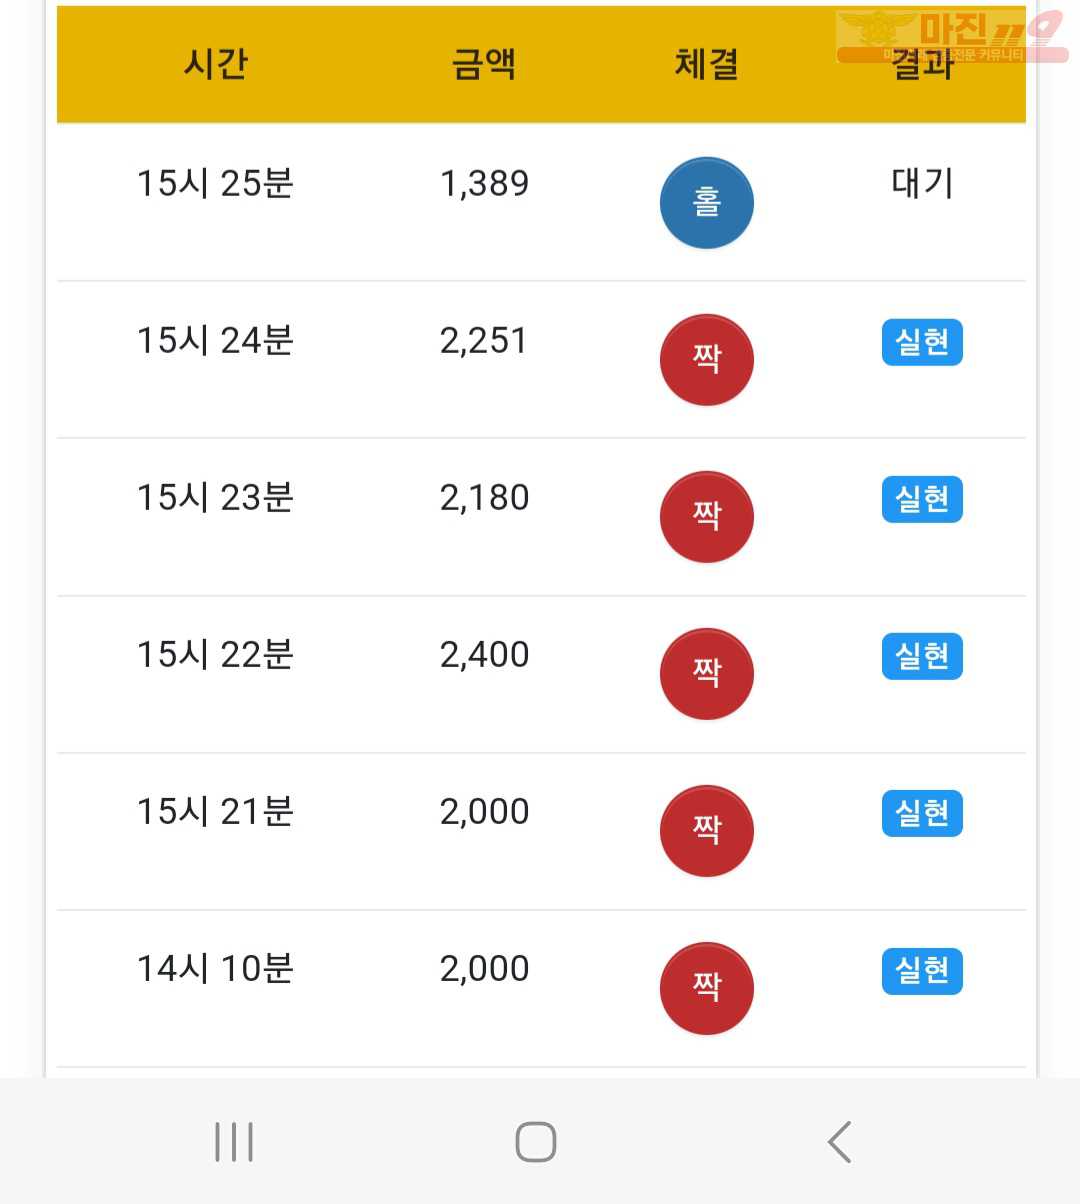Select the 금액 column header

click(484, 64)
